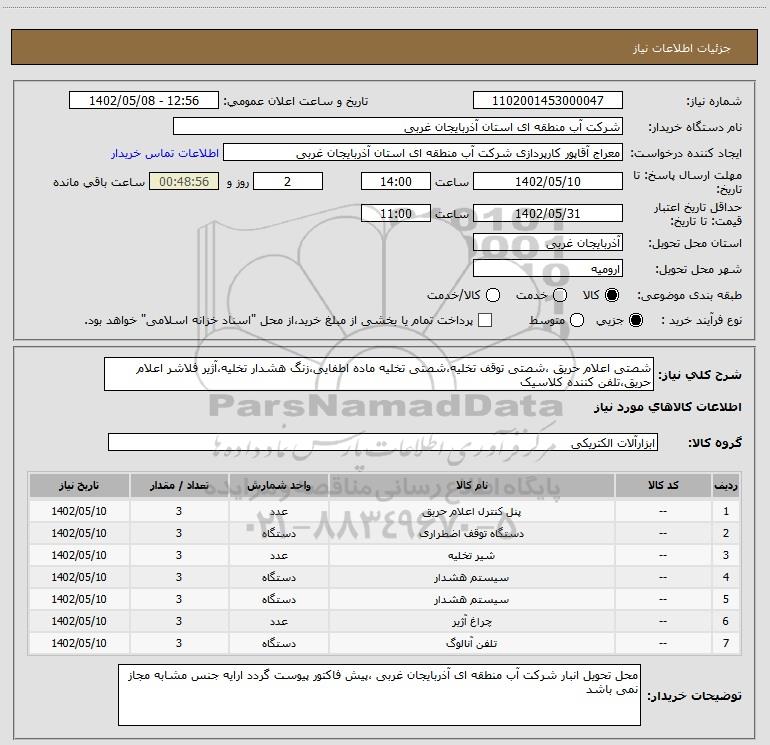Click the شهر محل تحویل field ارومیه
The width and height of the screenshot is (770, 745).
pos(548,268)
